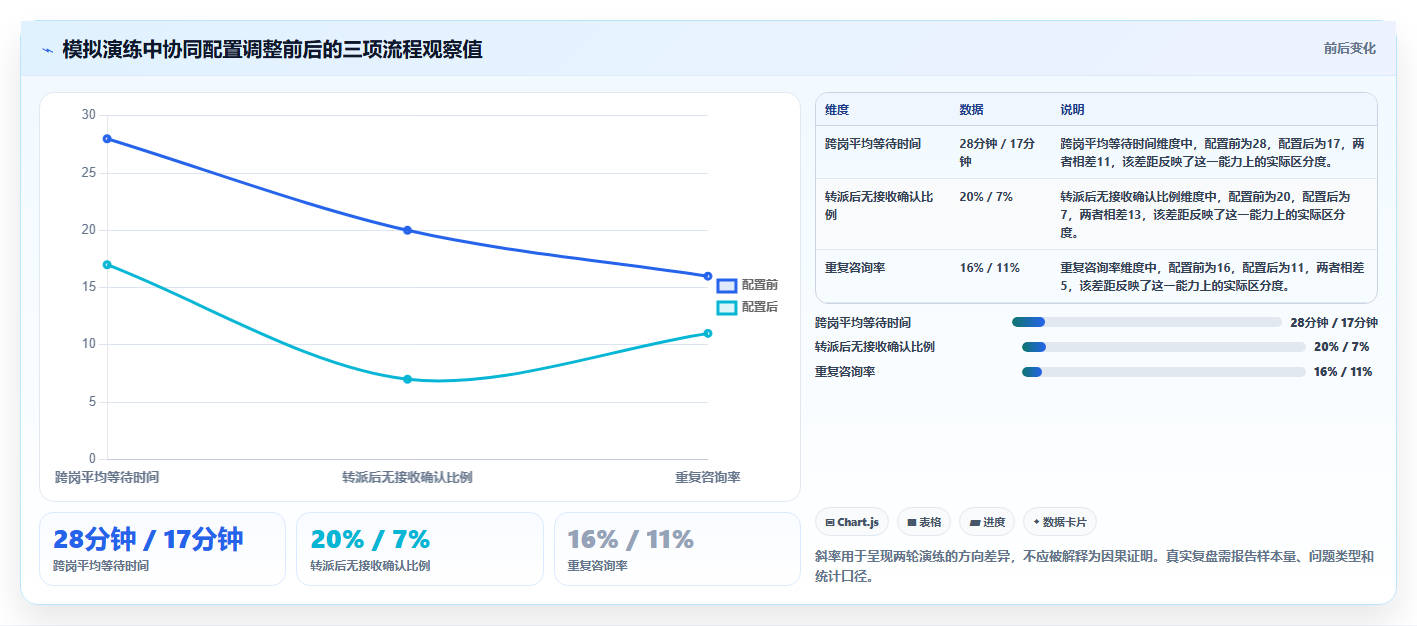Click the icon in the 进度 tag
This screenshot has width=1417, height=626.
(x=975, y=522)
